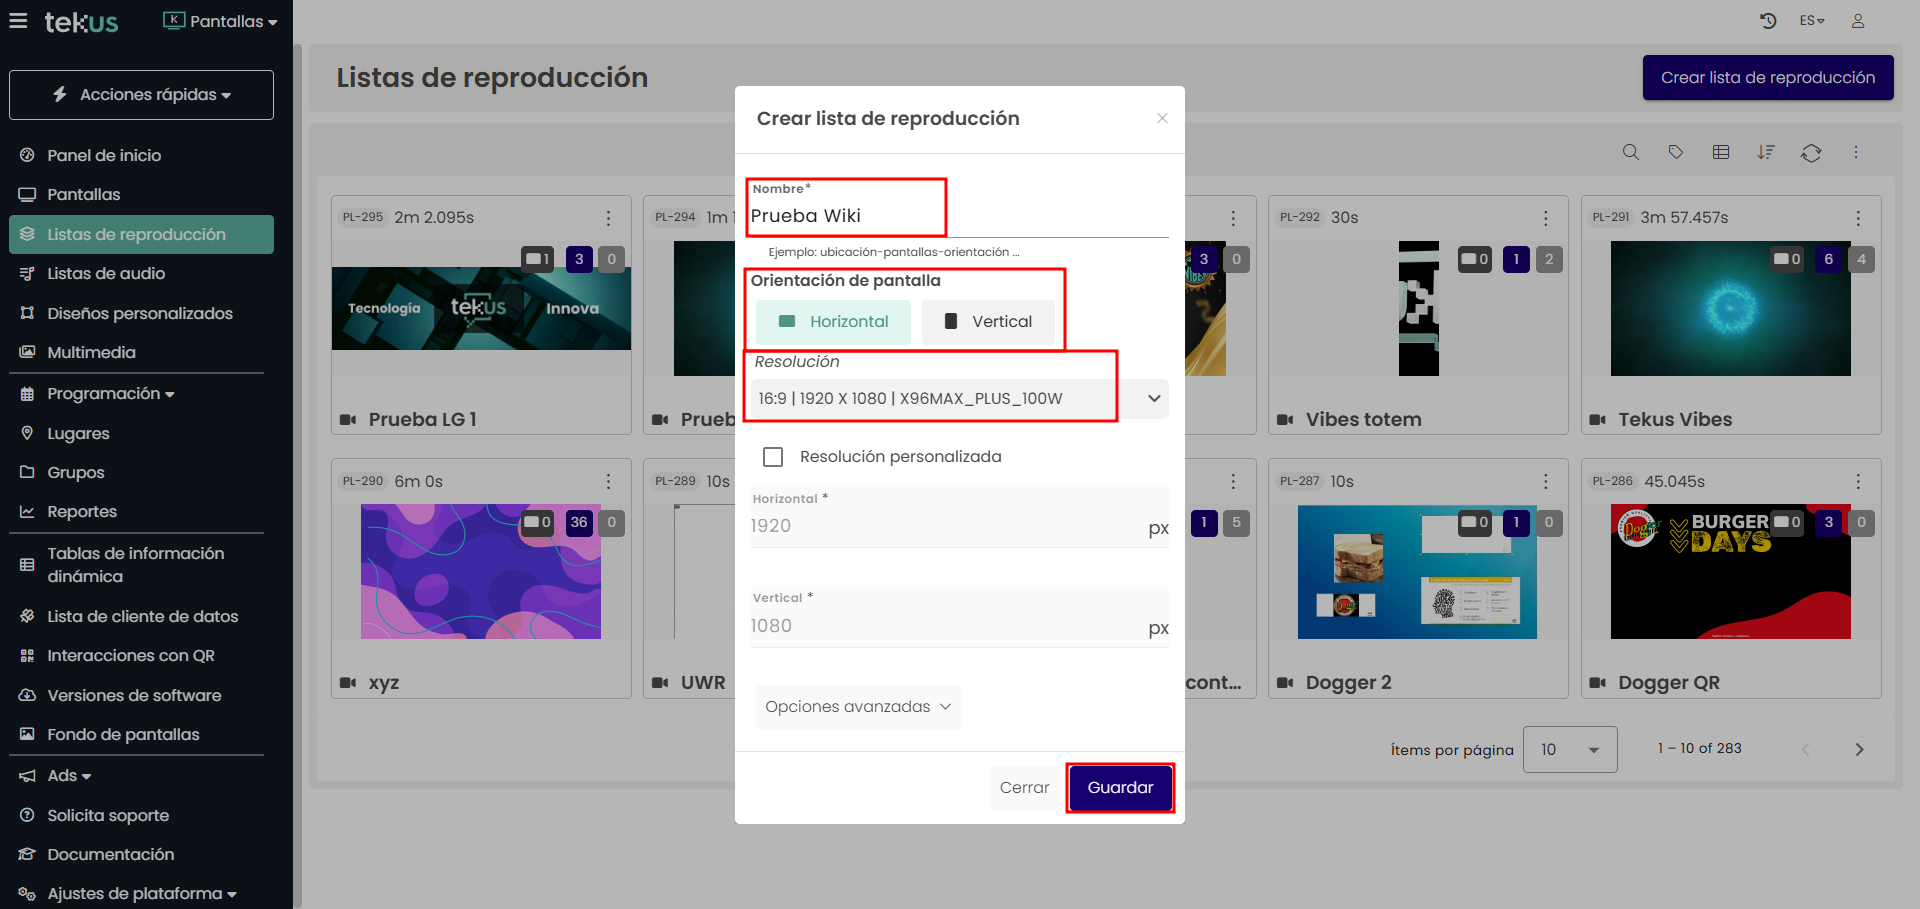Expand Opciones avanzadas section
This screenshot has width=1920, height=909.
(x=857, y=707)
